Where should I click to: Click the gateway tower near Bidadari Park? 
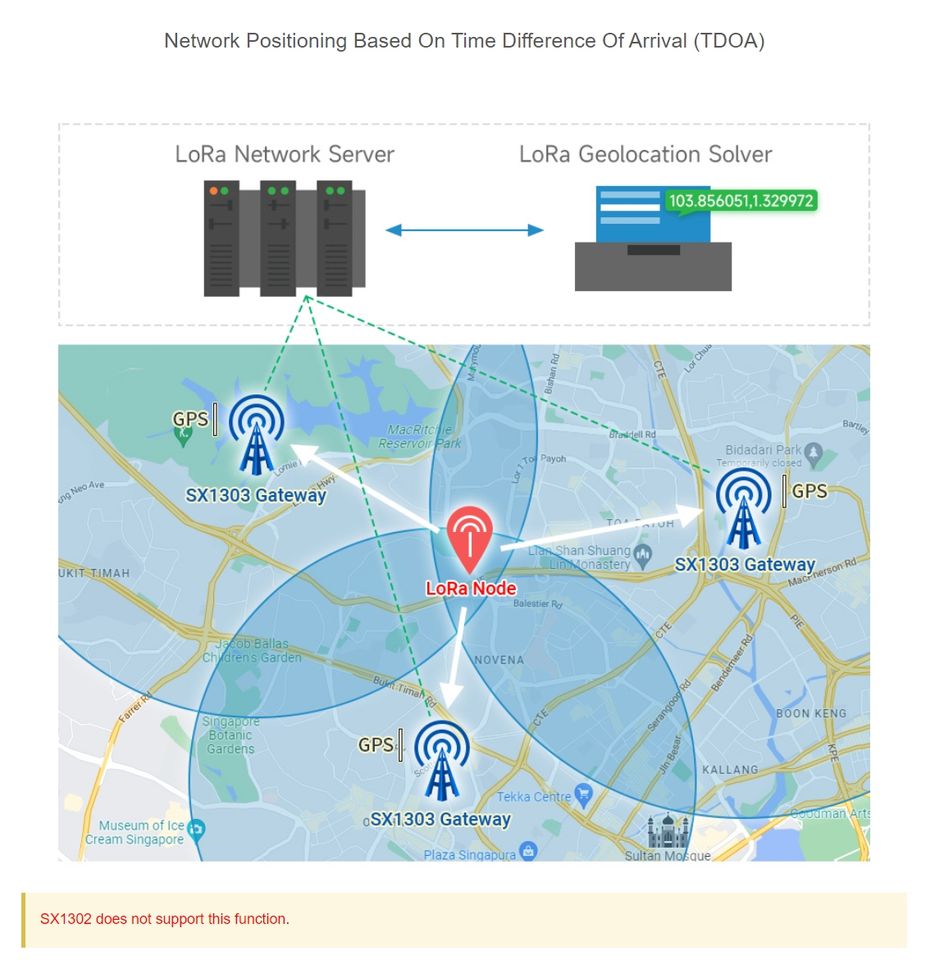(x=743, y=508)
